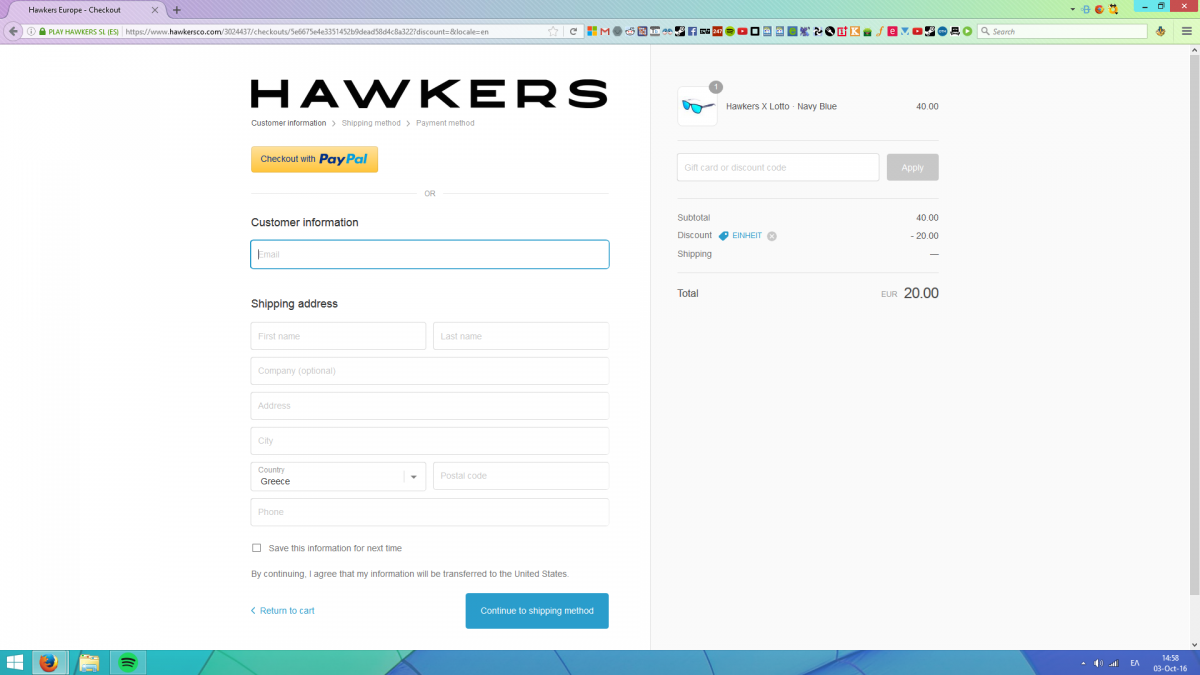The image size is (1200, 675).
Task: Show hidden system tray icons
Action: click(x=1084, y=663)
